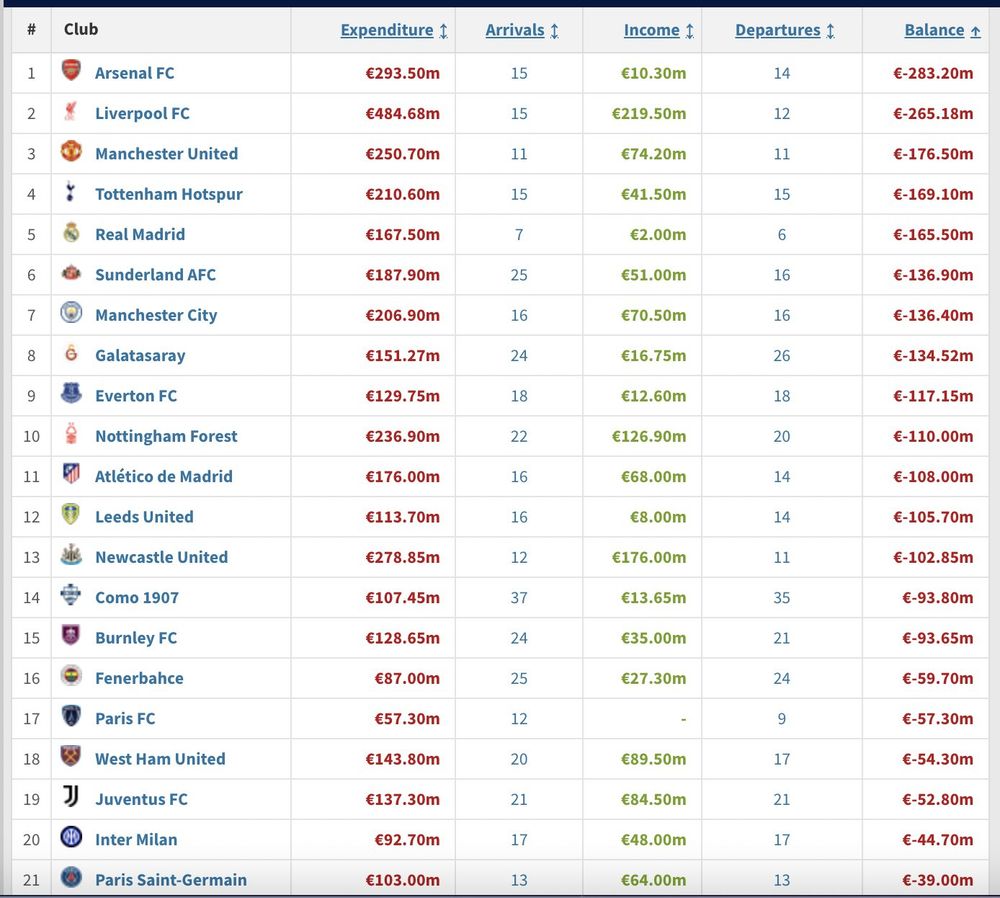Screen dimensions: 1000x898
Task: Open the Nottingham Forest club link
Action: click(166, 436)
